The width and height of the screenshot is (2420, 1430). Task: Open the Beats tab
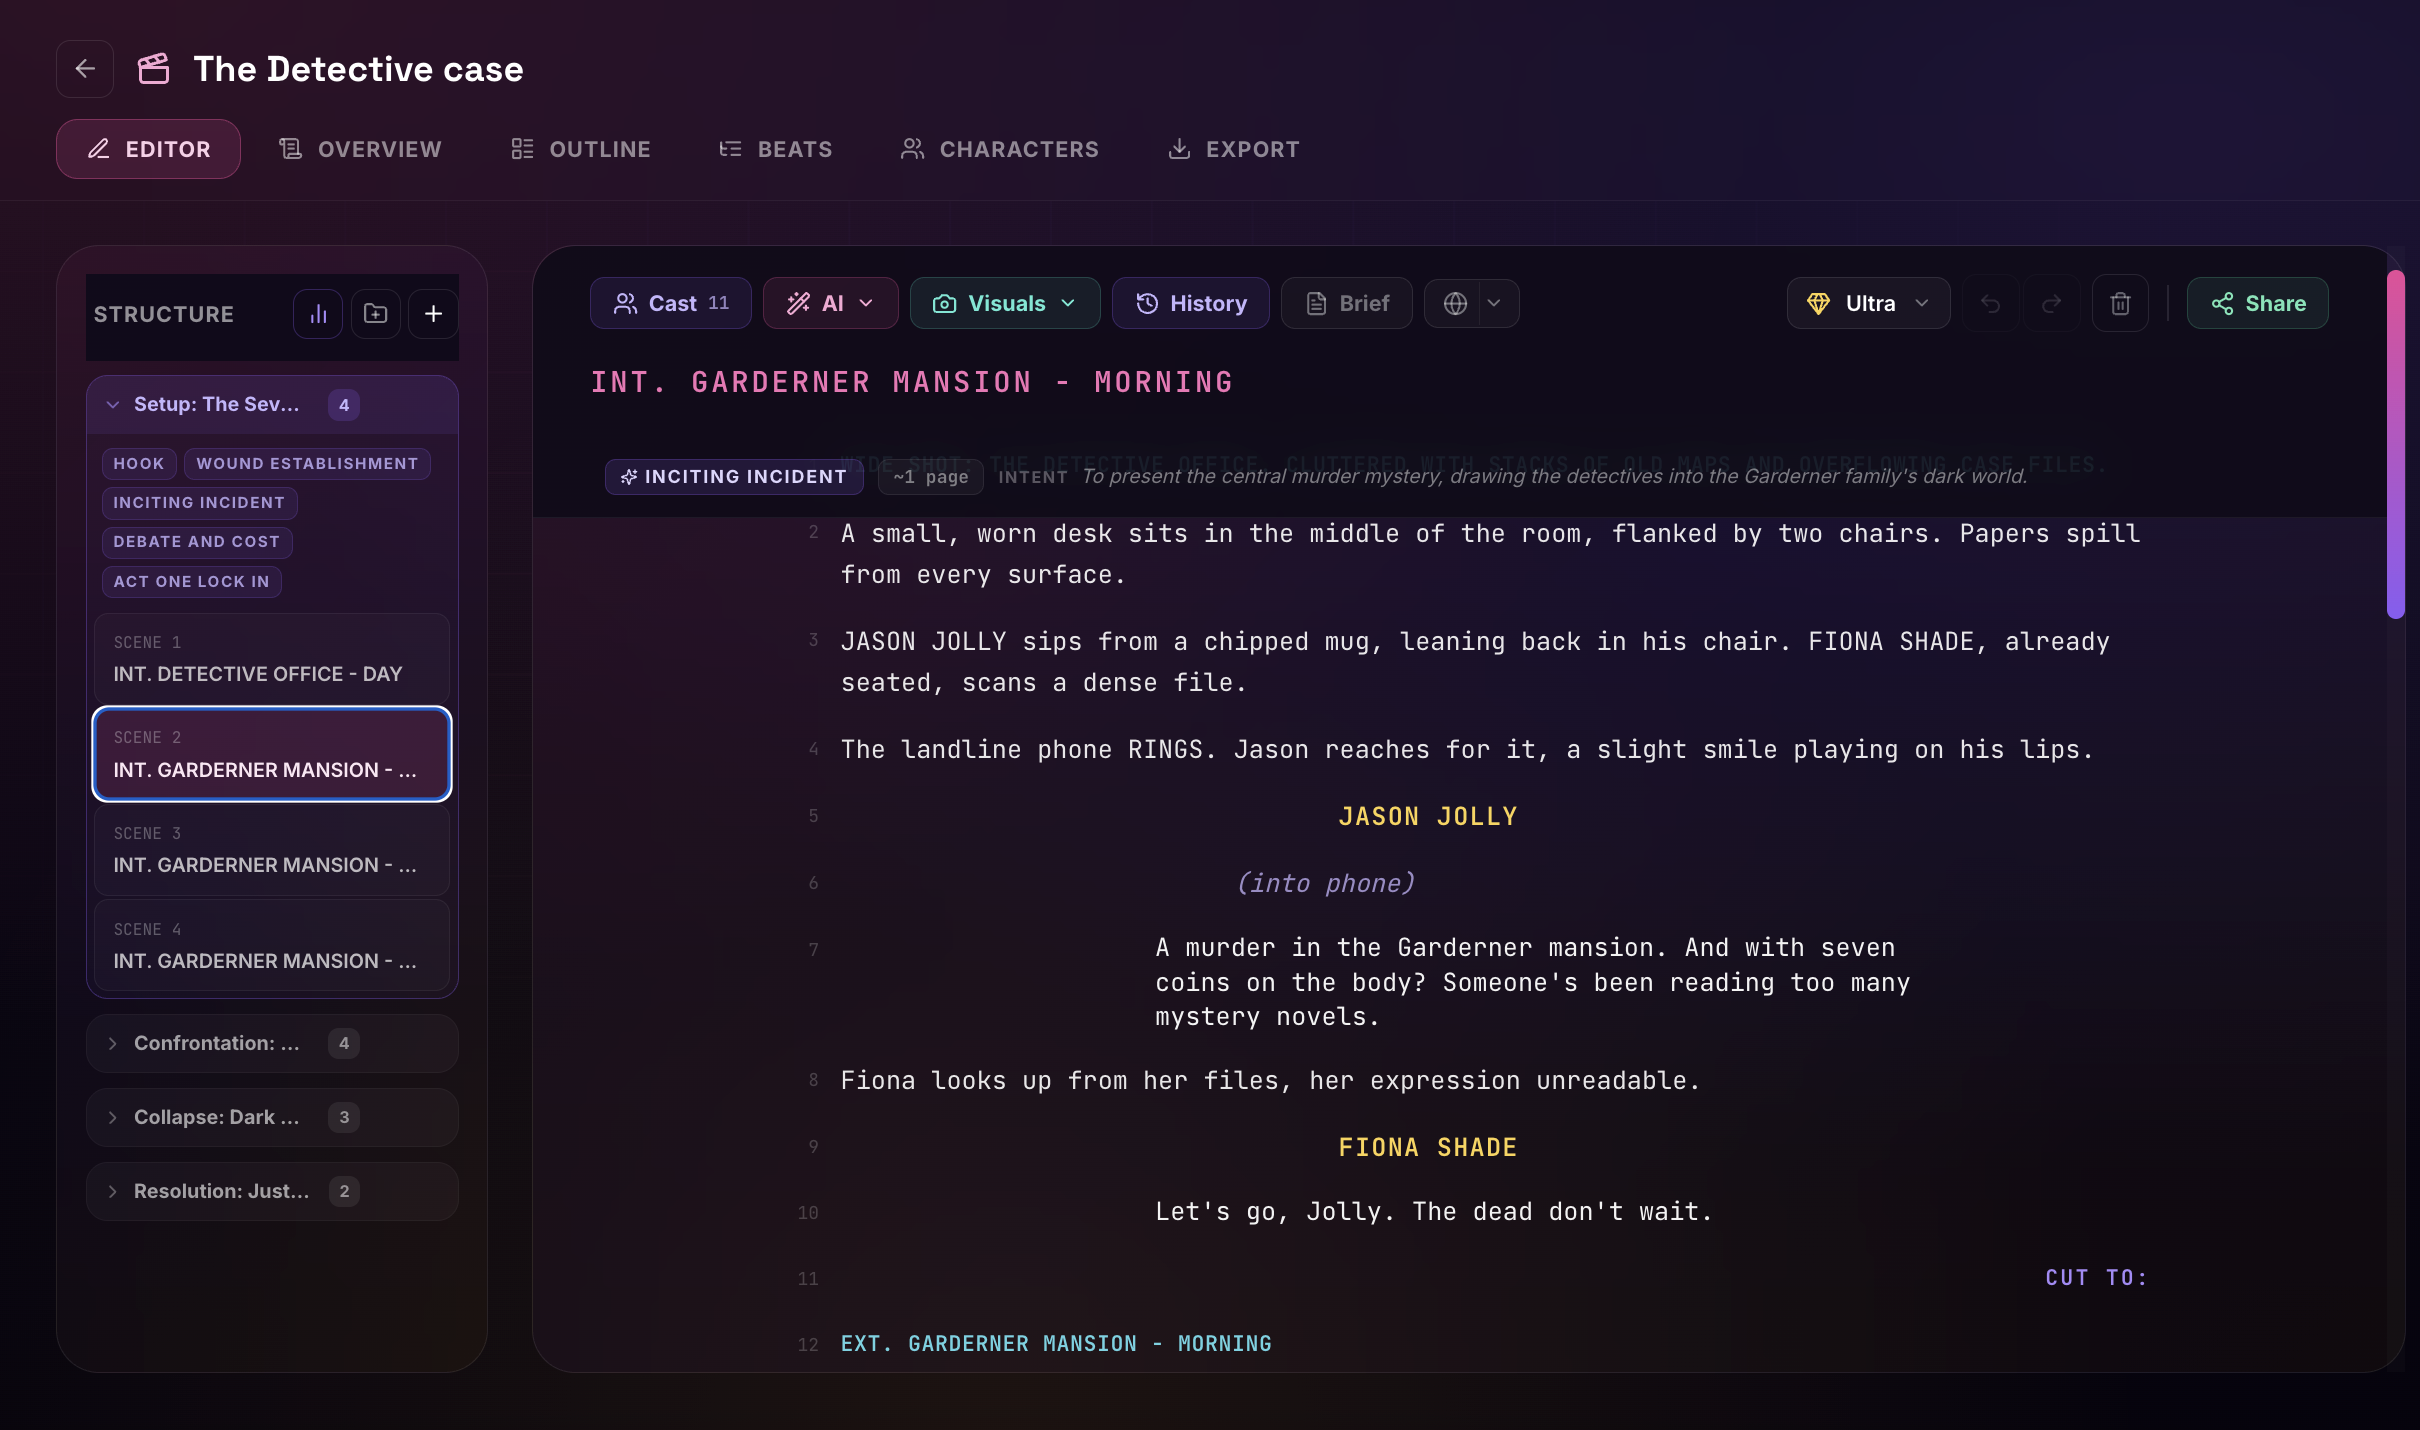click(x=775, y=149)
